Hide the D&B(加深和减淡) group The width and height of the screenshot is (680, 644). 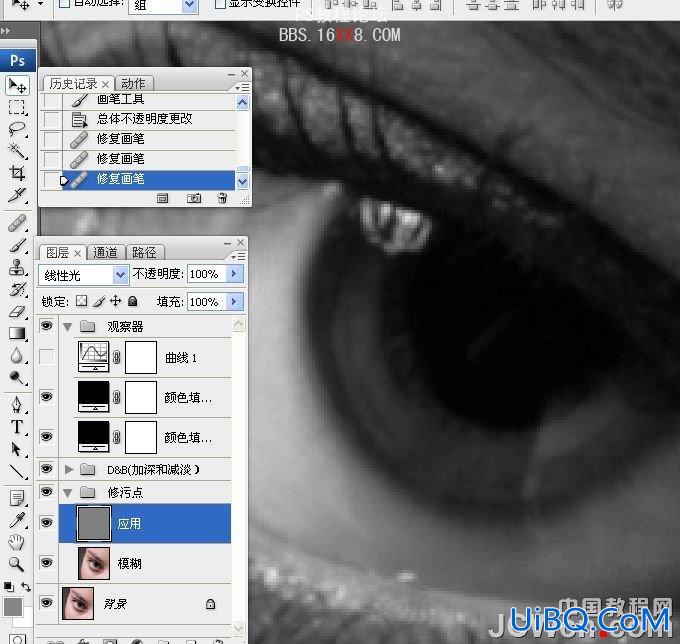point(47,469)
